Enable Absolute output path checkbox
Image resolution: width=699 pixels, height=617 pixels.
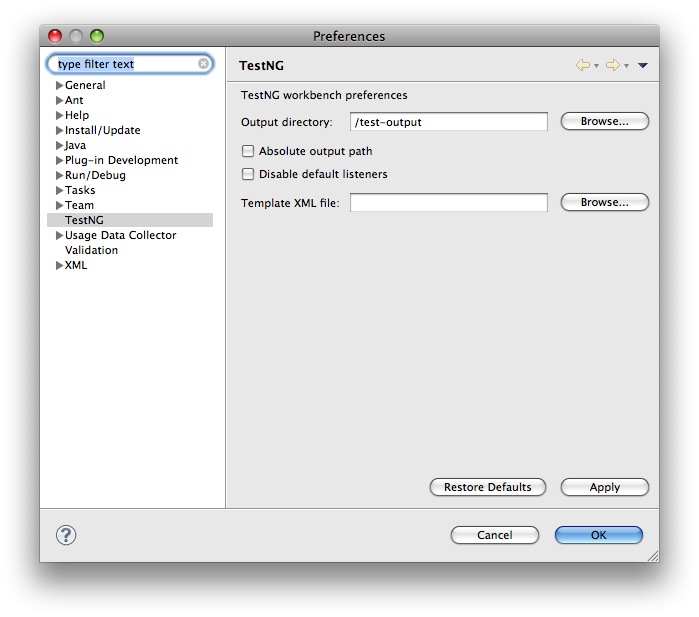tap(248, 152)
